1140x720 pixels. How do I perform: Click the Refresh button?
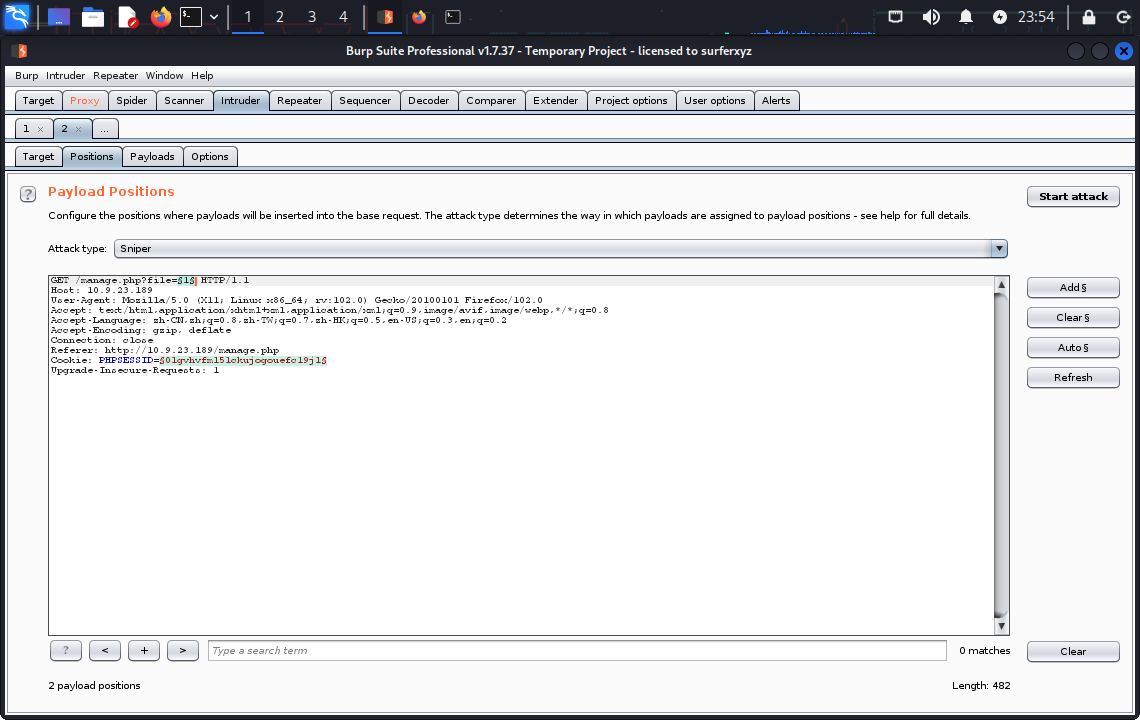click(x=1073, y=377)
